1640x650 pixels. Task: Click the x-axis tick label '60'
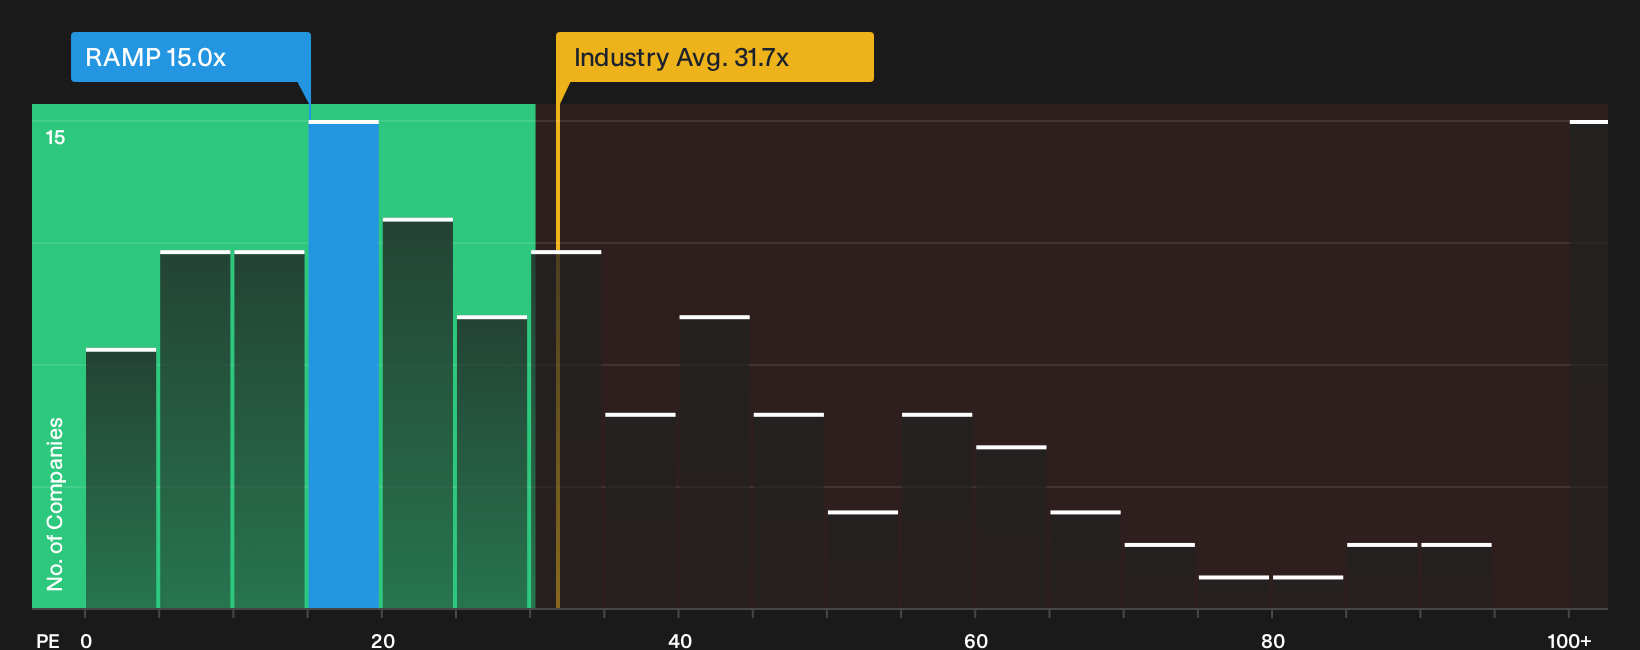click(976, 641)
